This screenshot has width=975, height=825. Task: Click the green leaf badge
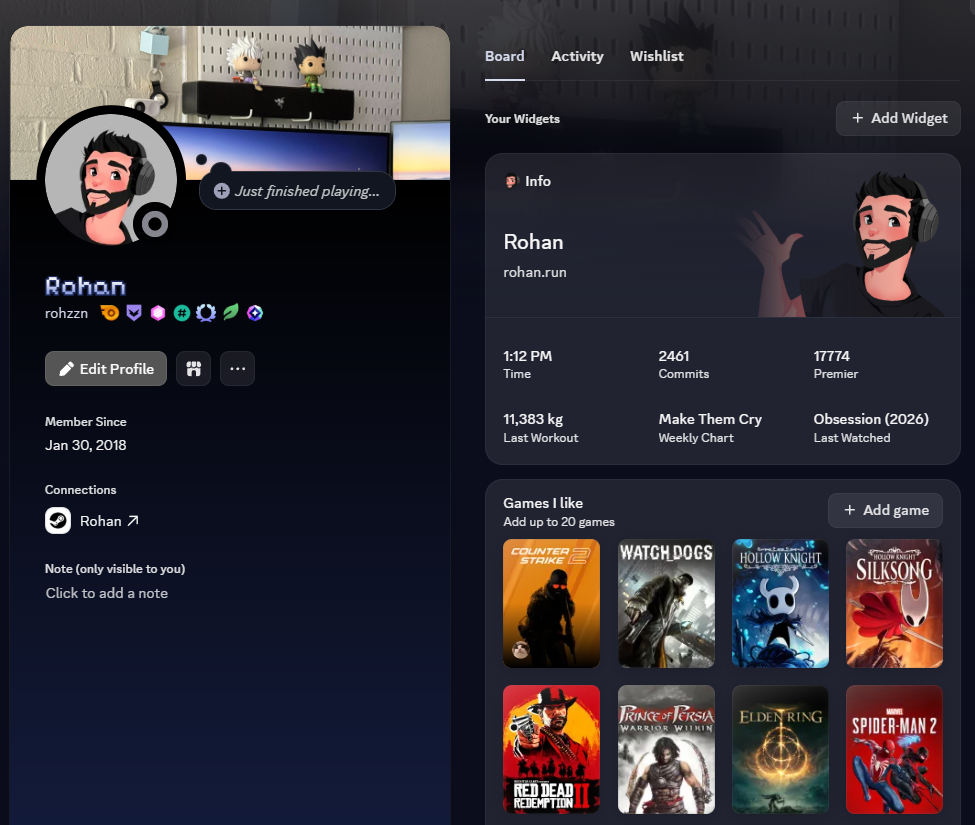click(x=231, y=312)
